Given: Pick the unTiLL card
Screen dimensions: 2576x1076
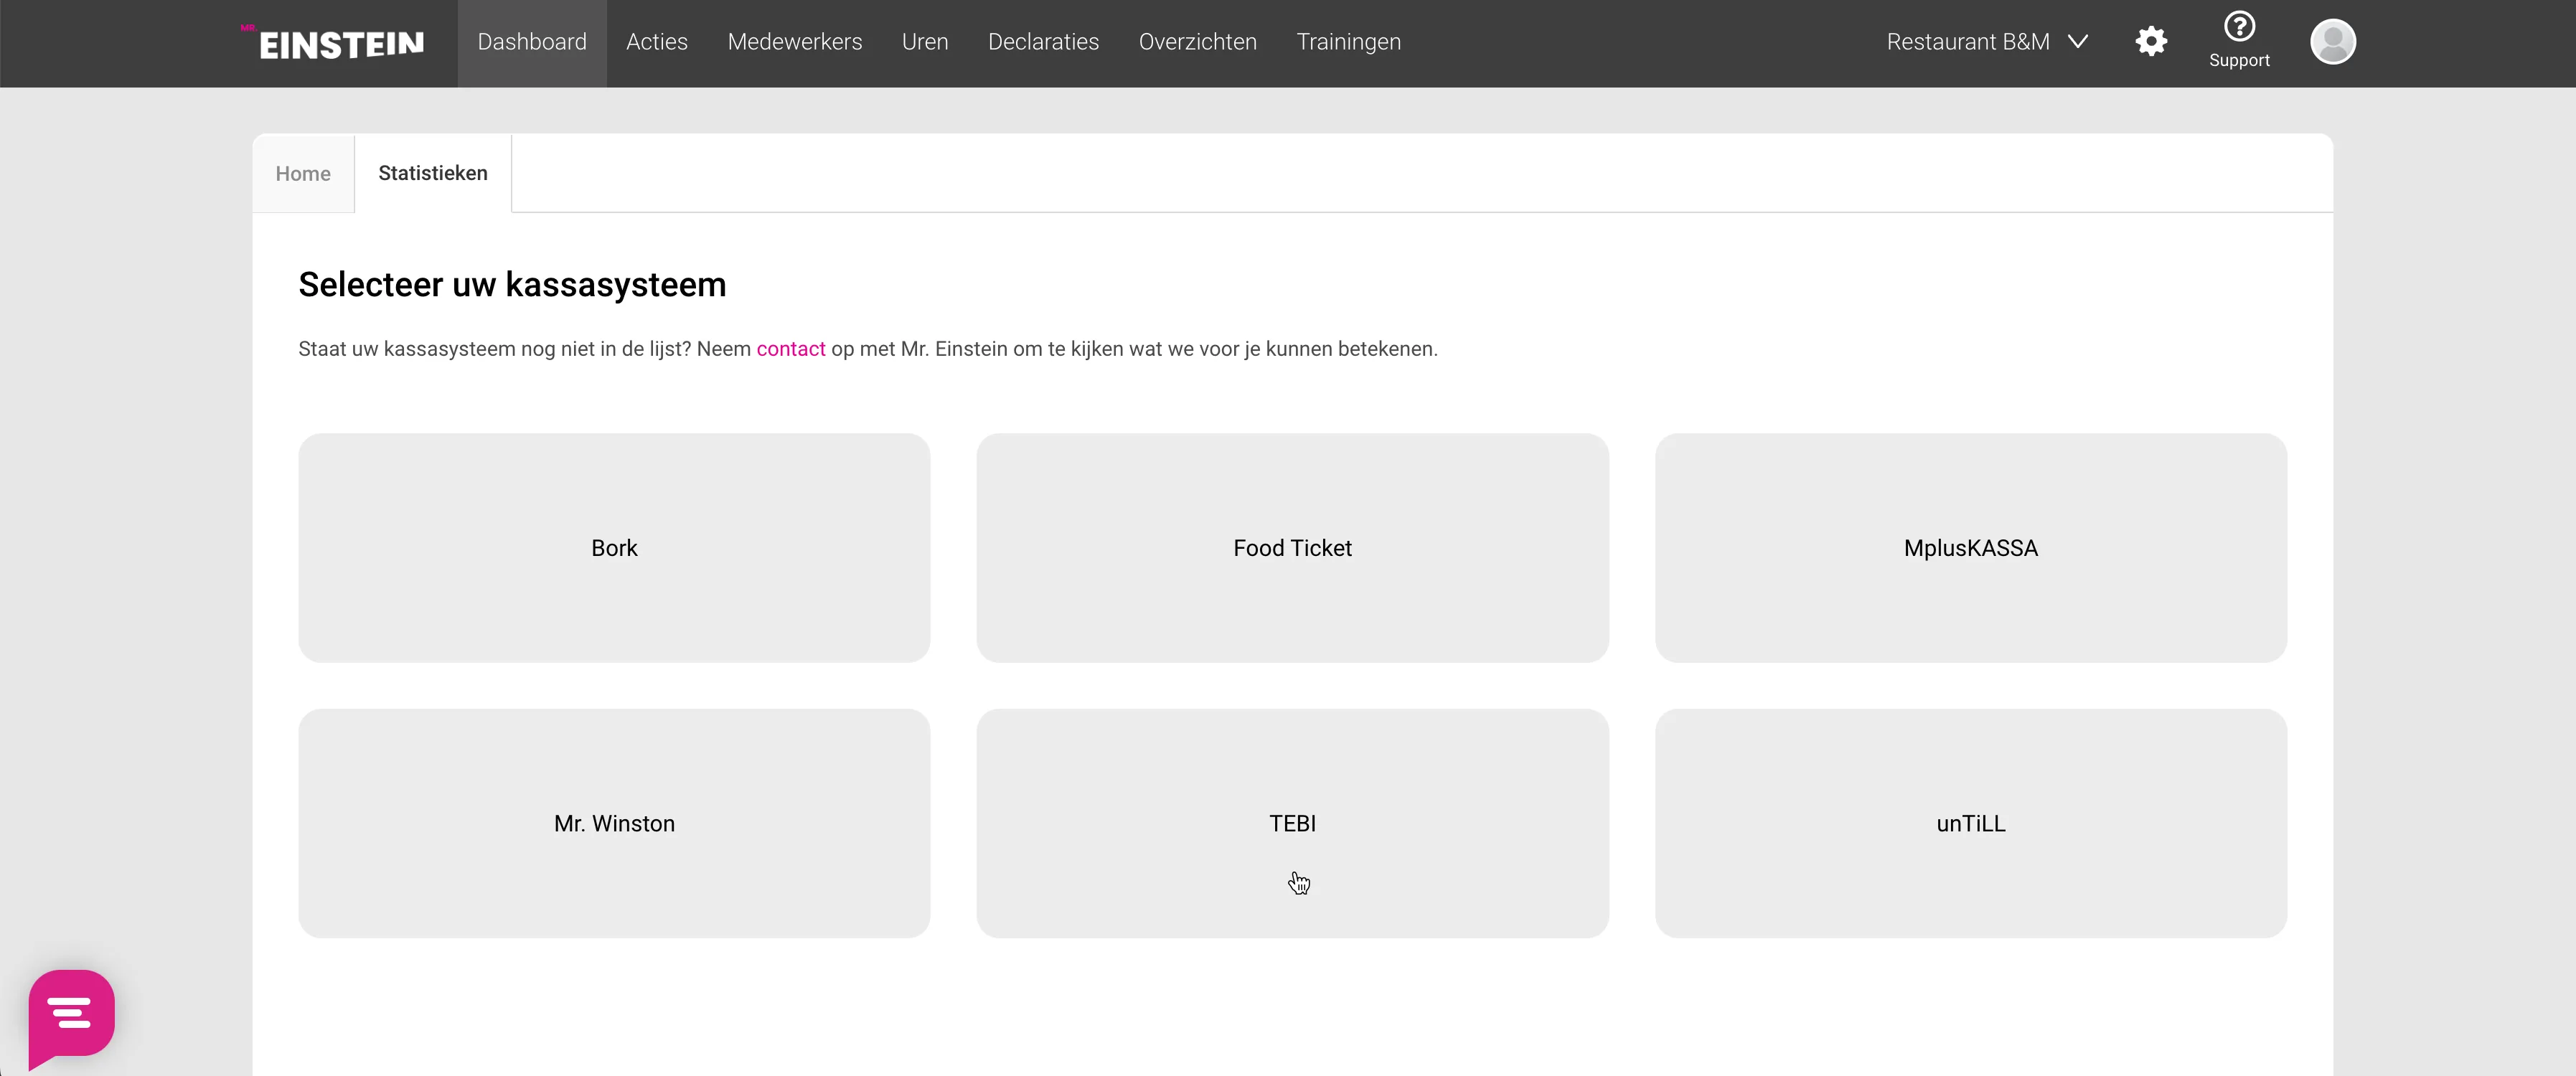Looking at the screenshot, I should click(x=1970, y=823).
